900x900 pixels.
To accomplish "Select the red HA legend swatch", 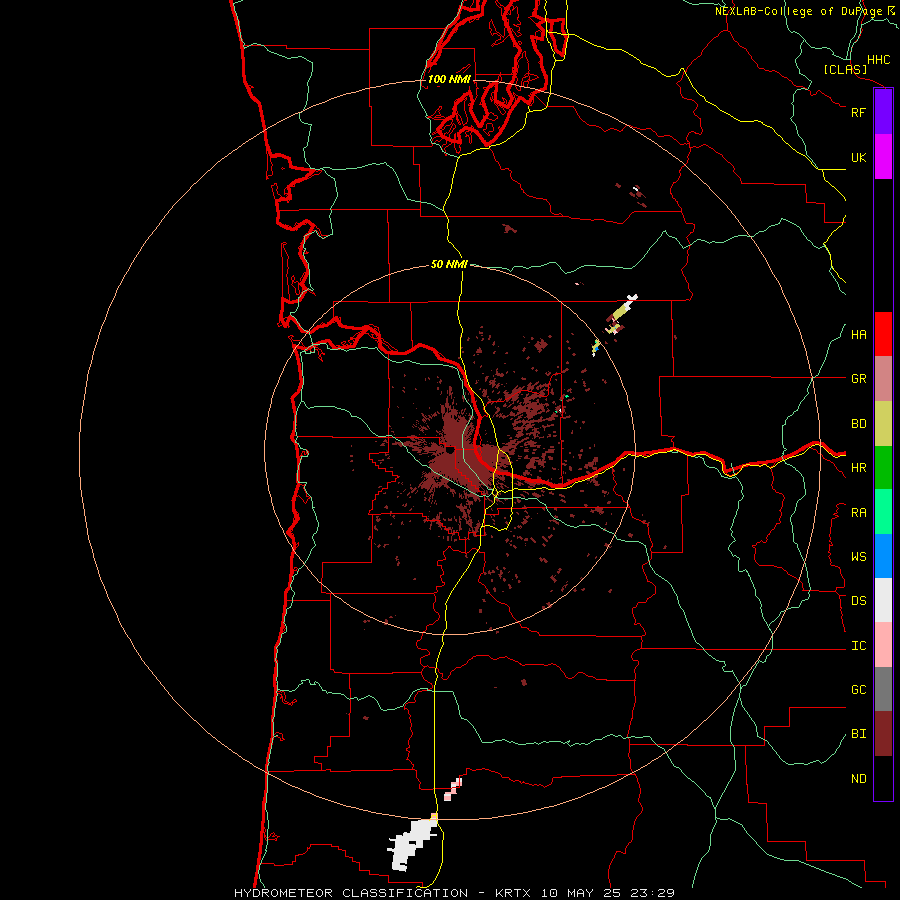I will click(x=883, y=334).
